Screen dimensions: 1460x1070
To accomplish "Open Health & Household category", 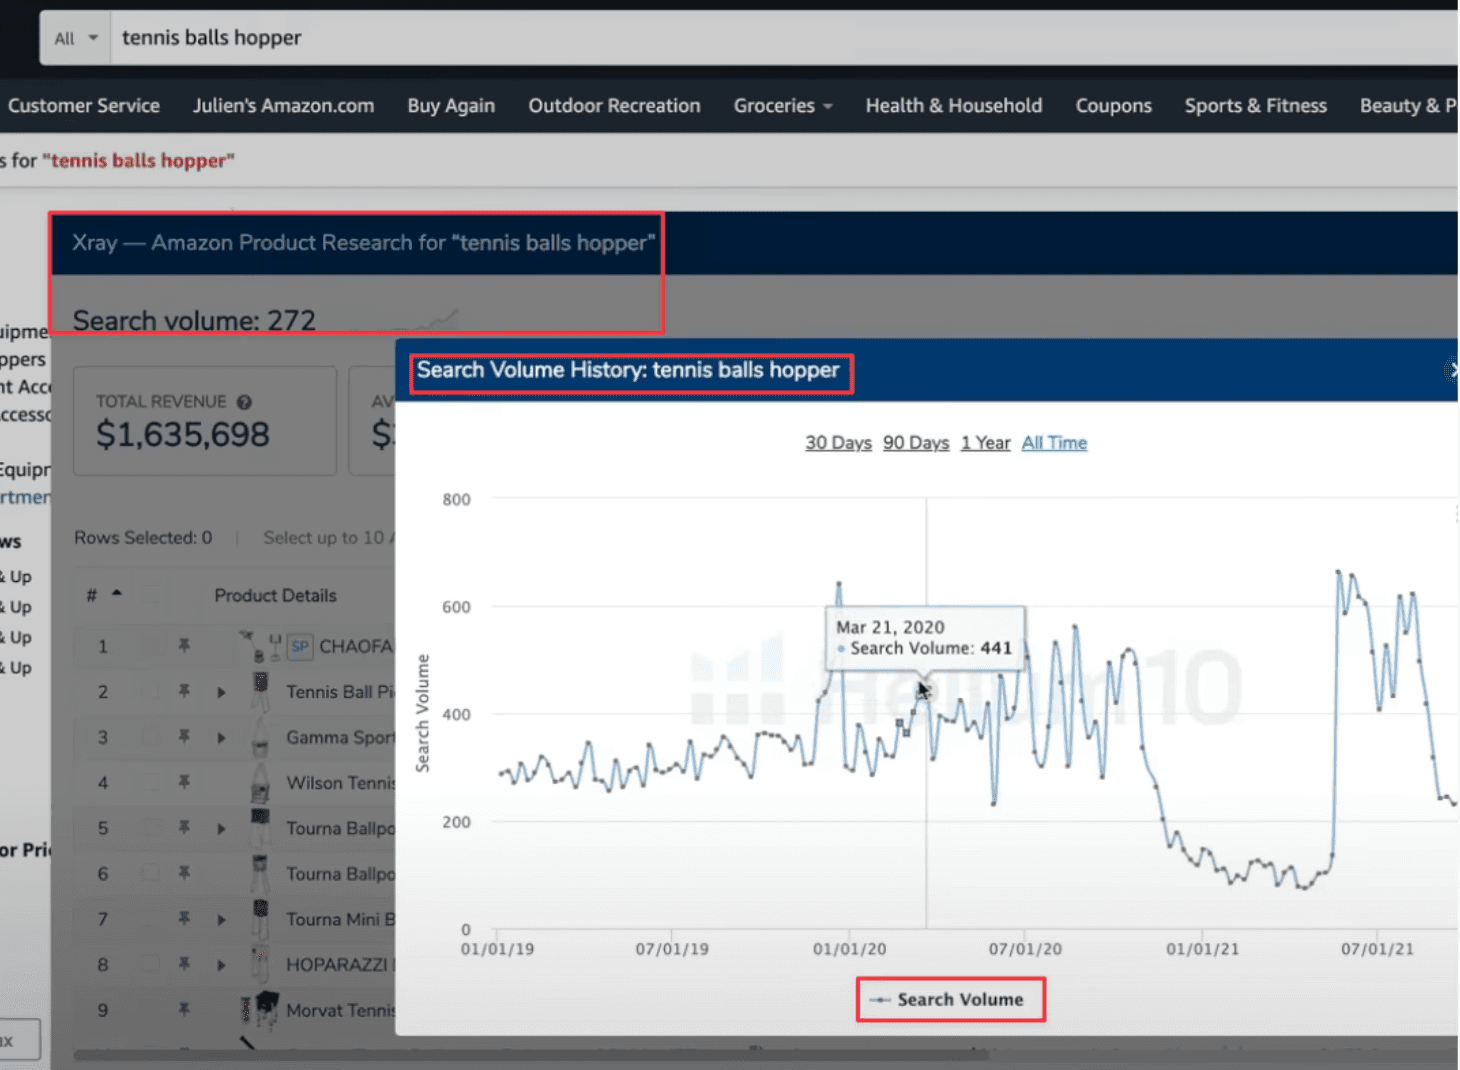I will (x=954, y=106).
